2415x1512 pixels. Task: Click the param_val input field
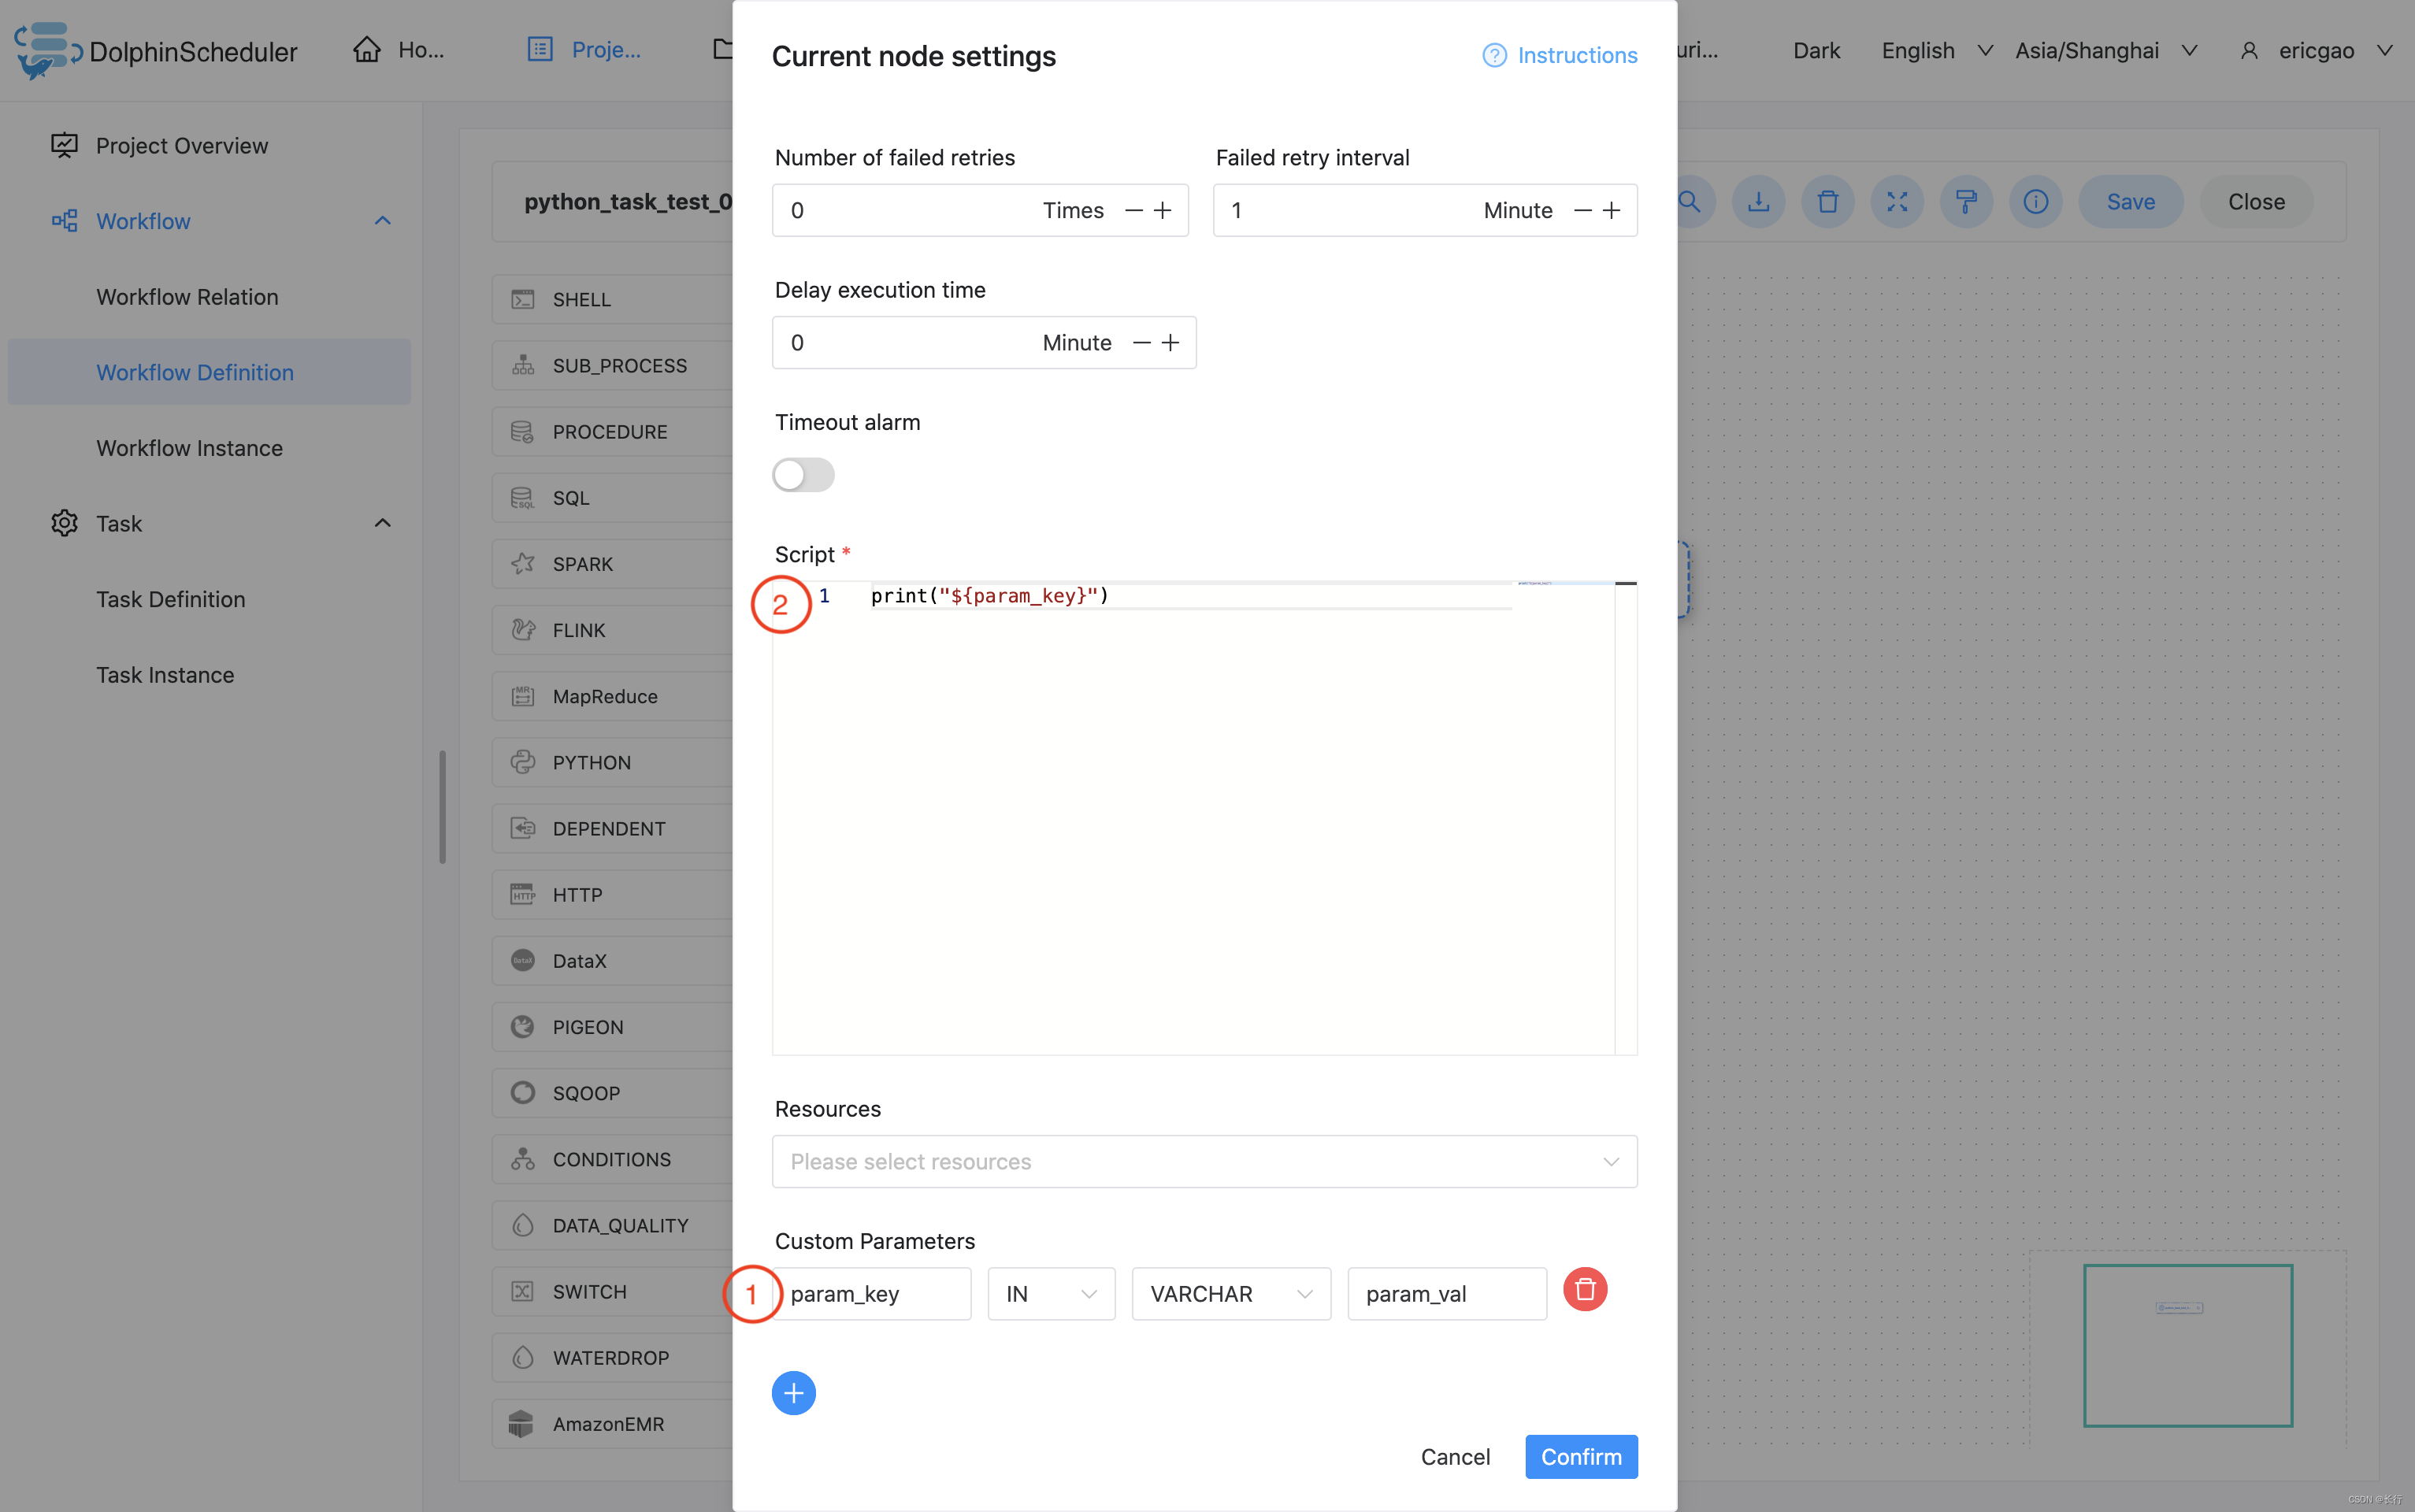click(x=1446, y=1292)
